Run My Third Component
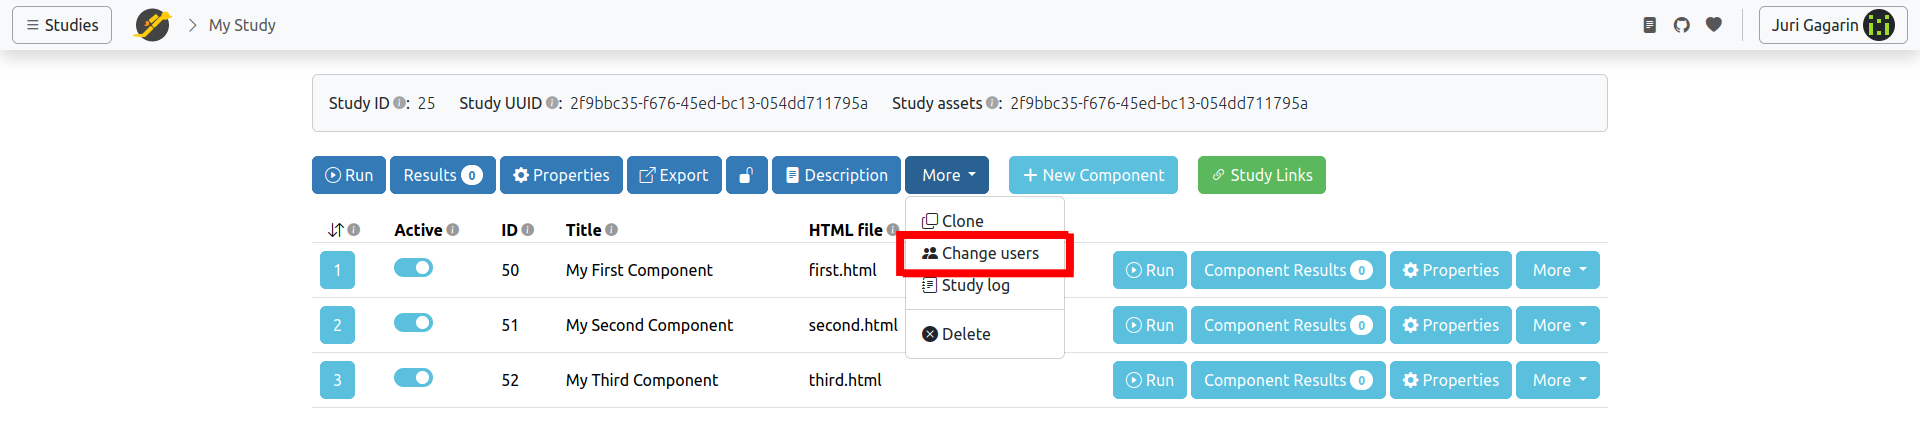1920x437 pixels. [1150, 380]
